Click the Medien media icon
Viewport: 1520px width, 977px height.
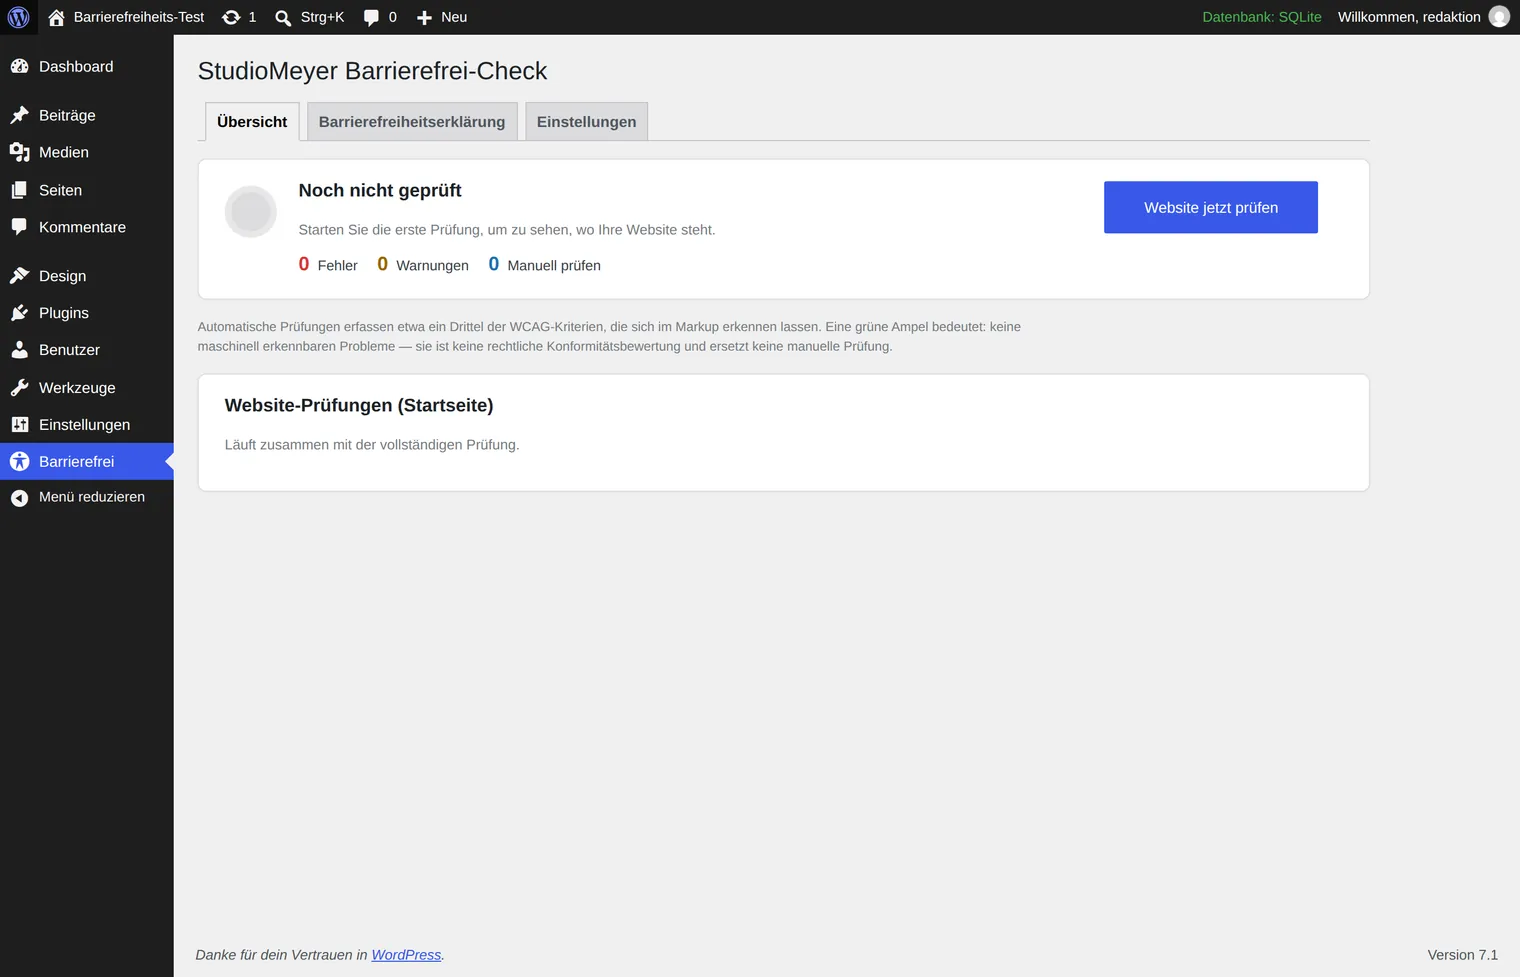19,152
